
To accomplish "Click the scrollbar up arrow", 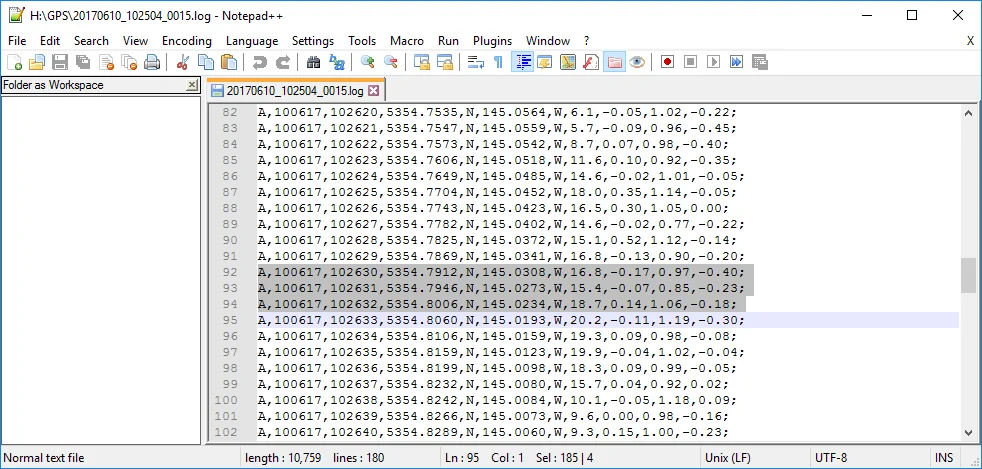I will (968, 113).
